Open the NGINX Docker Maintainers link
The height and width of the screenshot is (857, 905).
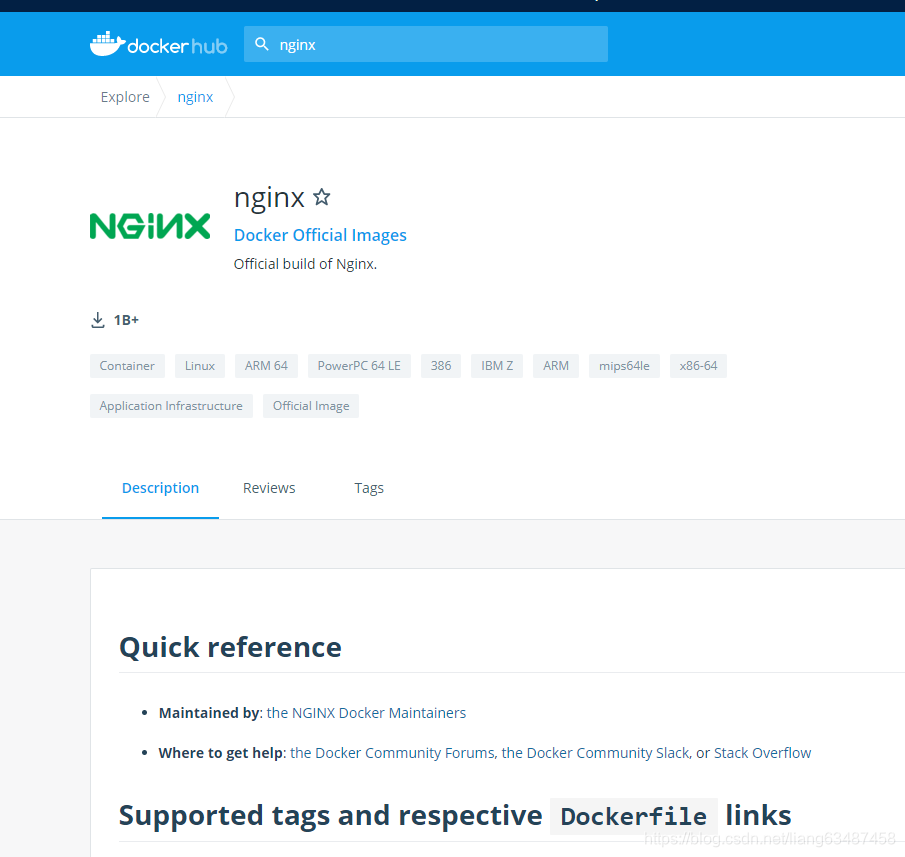(366, 713)
